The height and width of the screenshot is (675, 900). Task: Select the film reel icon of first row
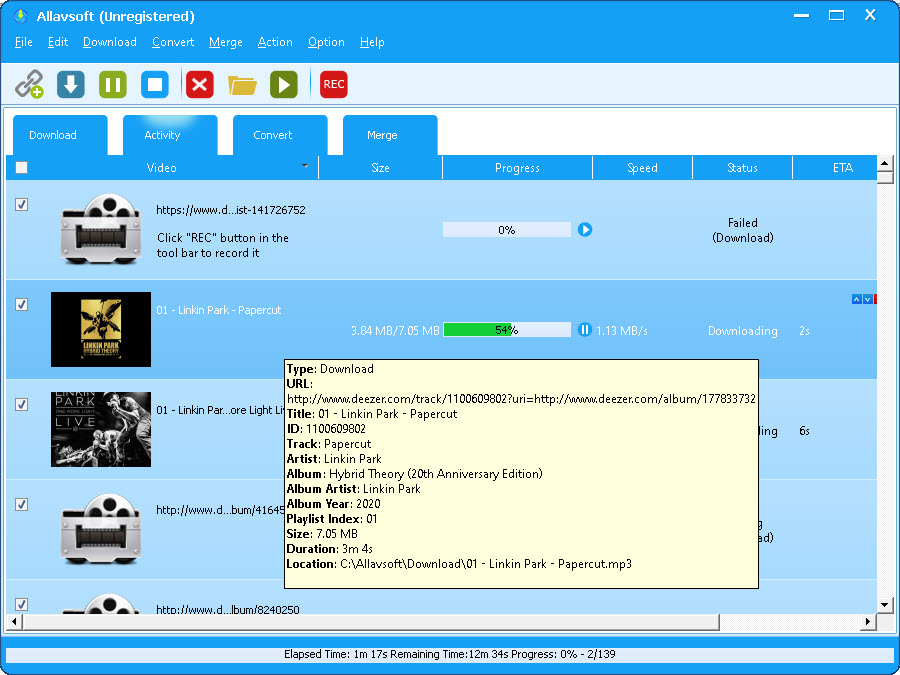point(101,229)
